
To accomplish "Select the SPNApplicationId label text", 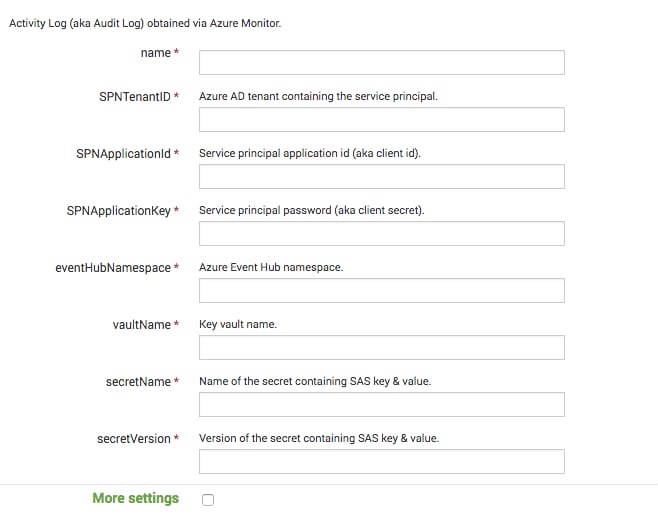I will click(123, 154).
